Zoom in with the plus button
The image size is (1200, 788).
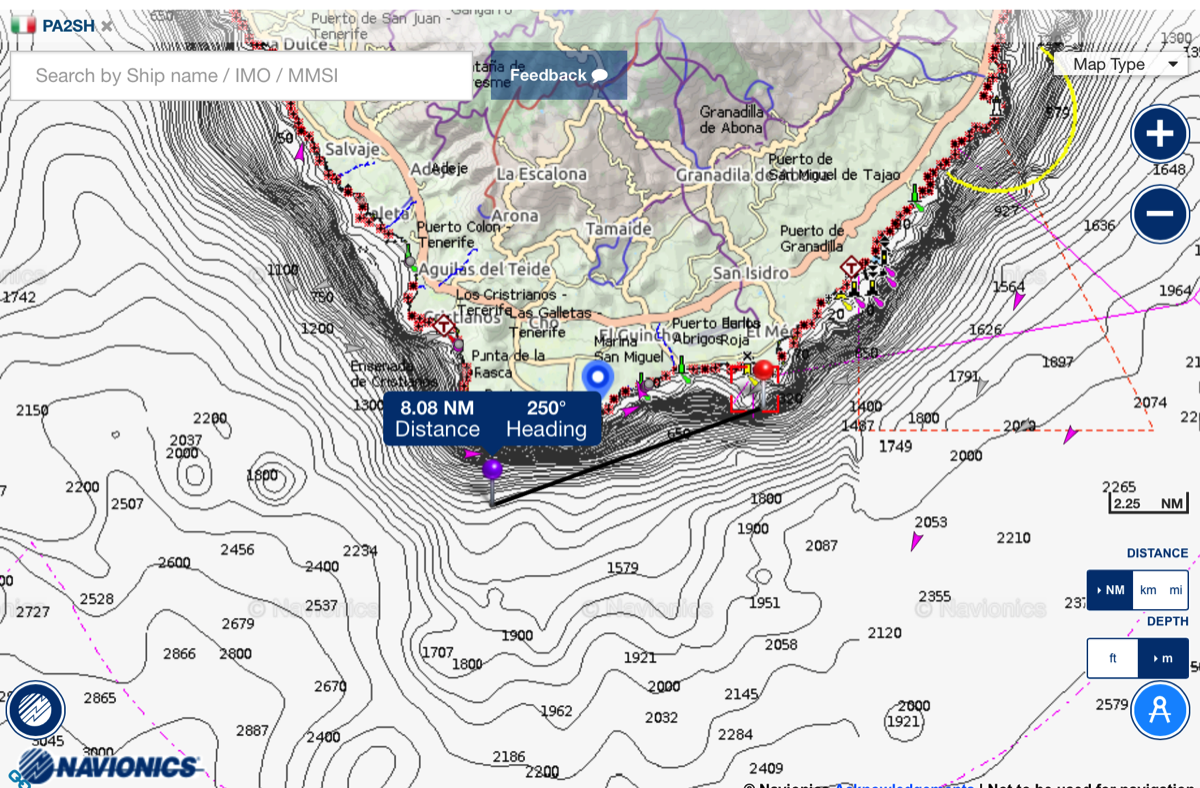1159,133
